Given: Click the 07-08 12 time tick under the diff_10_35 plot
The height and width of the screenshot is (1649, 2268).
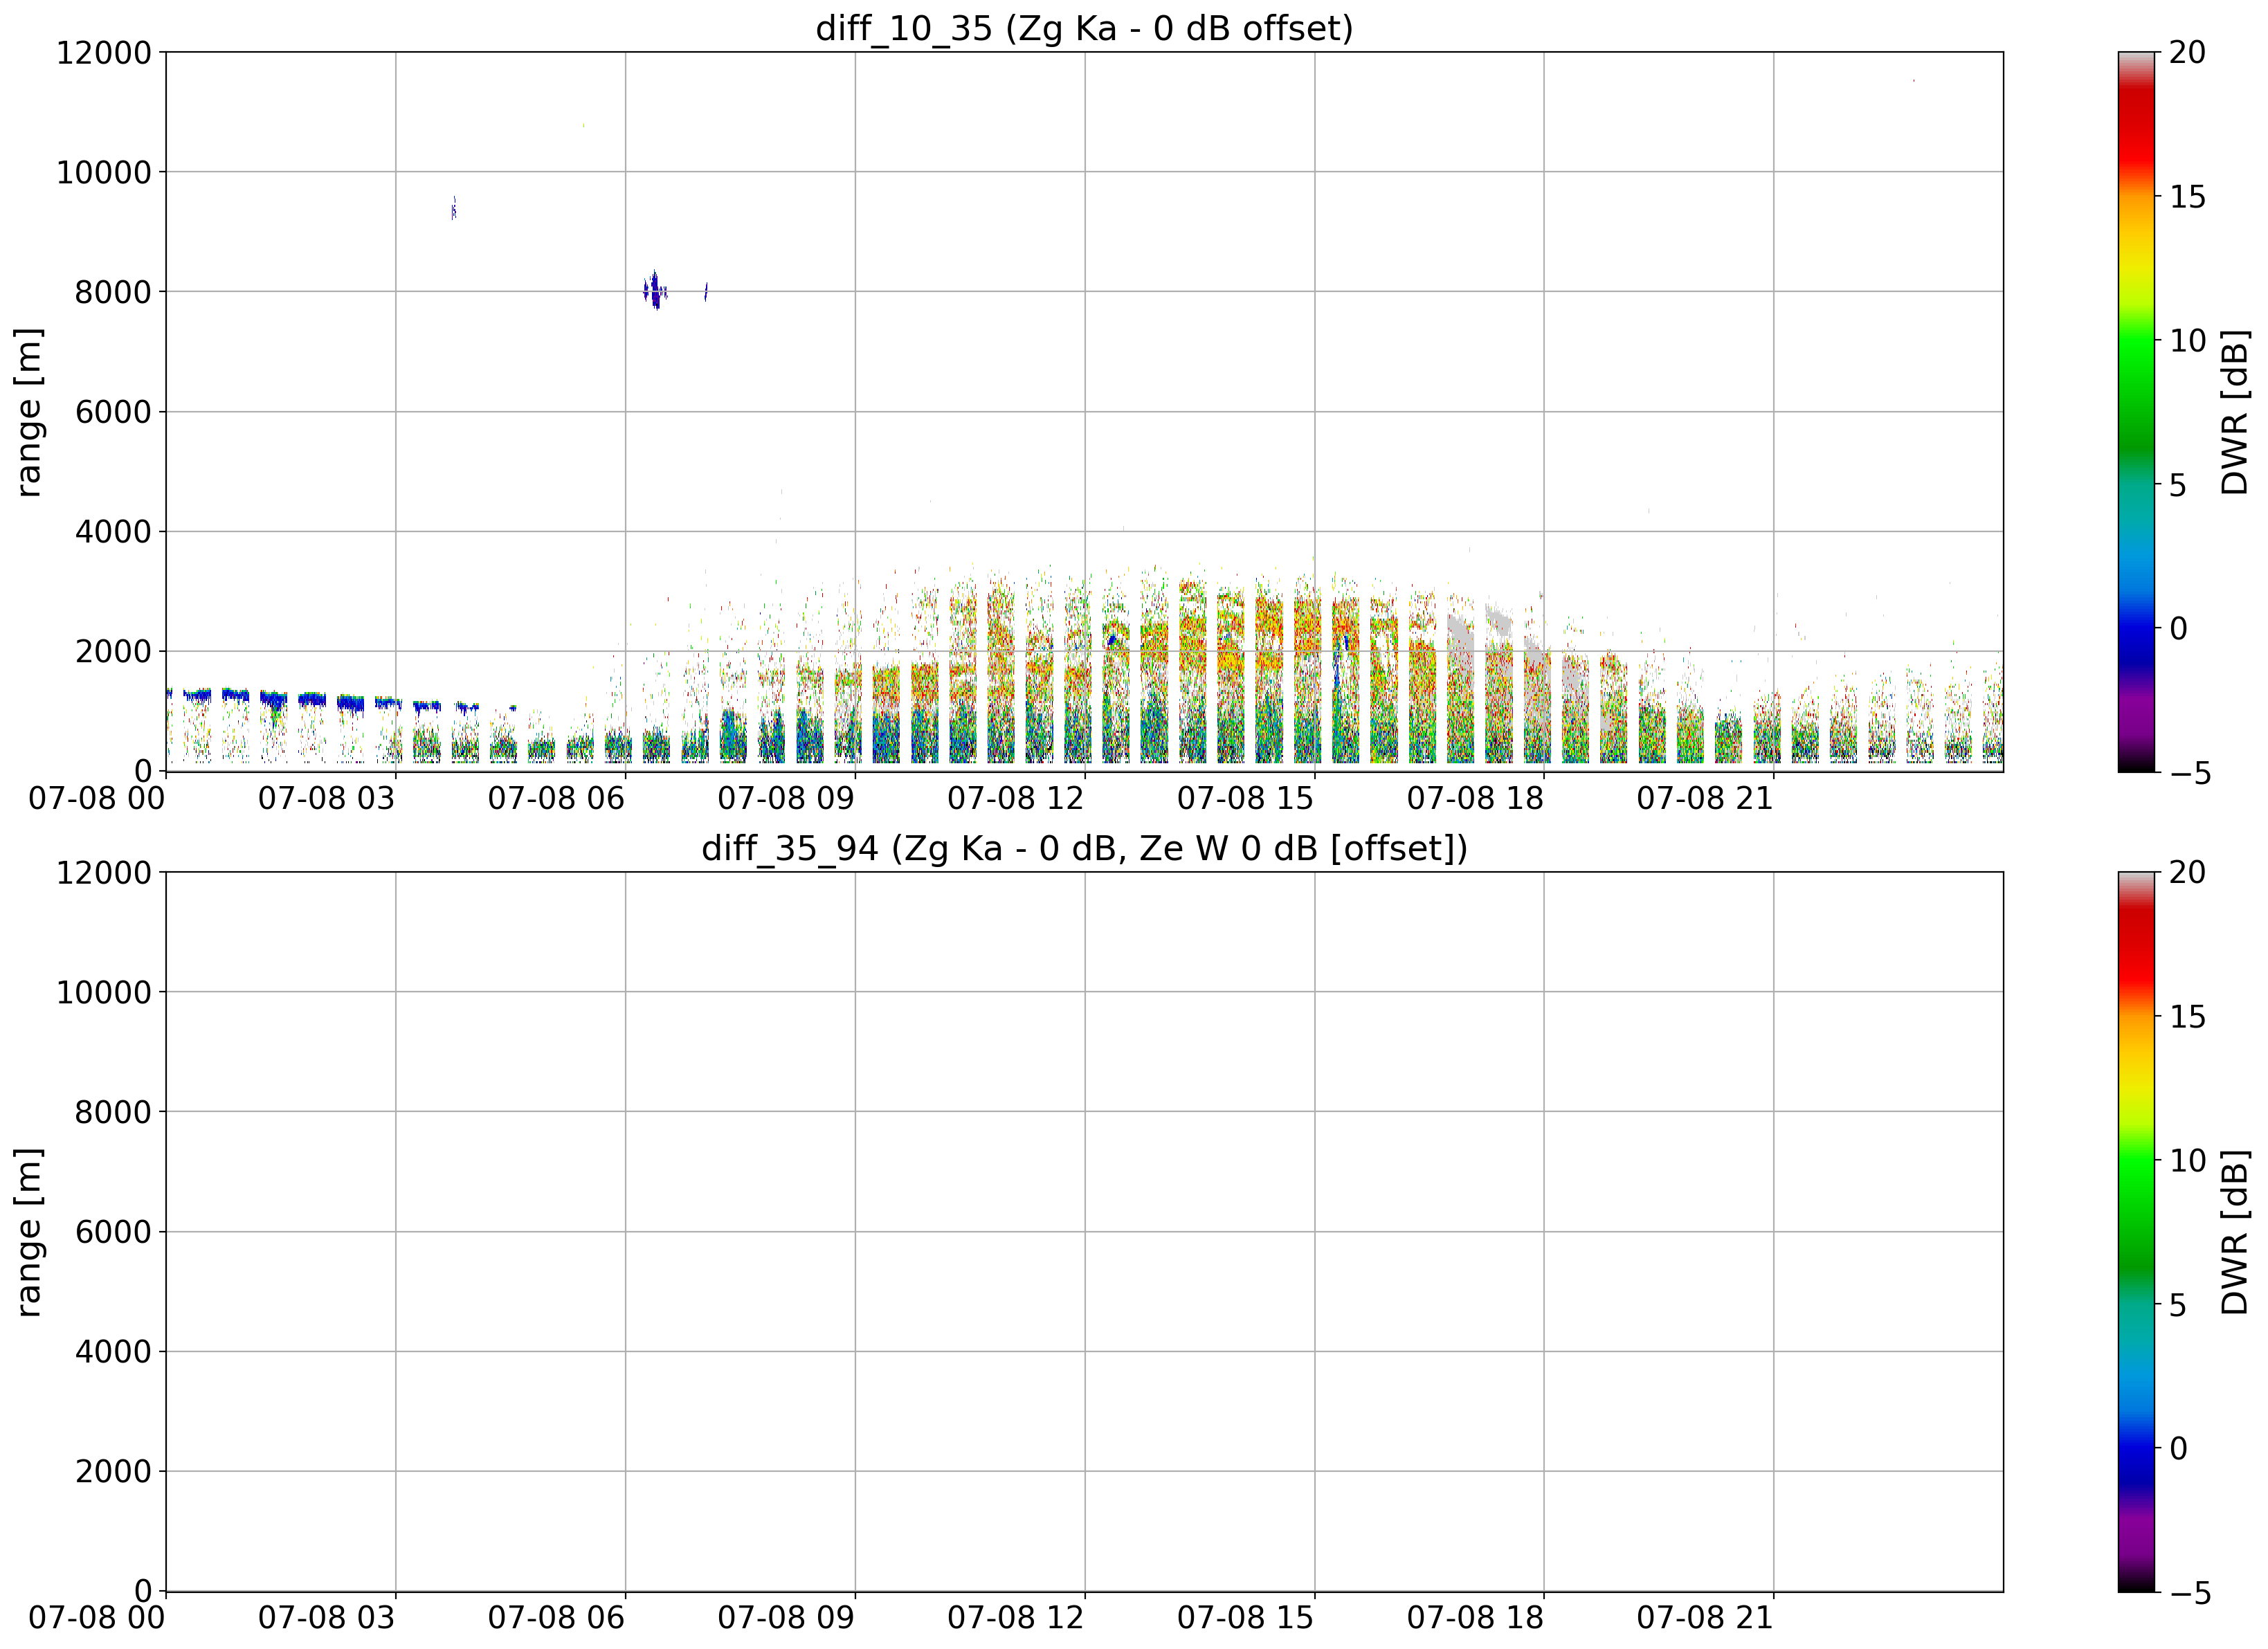Looking at the screenshot, I should [1016, 799].
